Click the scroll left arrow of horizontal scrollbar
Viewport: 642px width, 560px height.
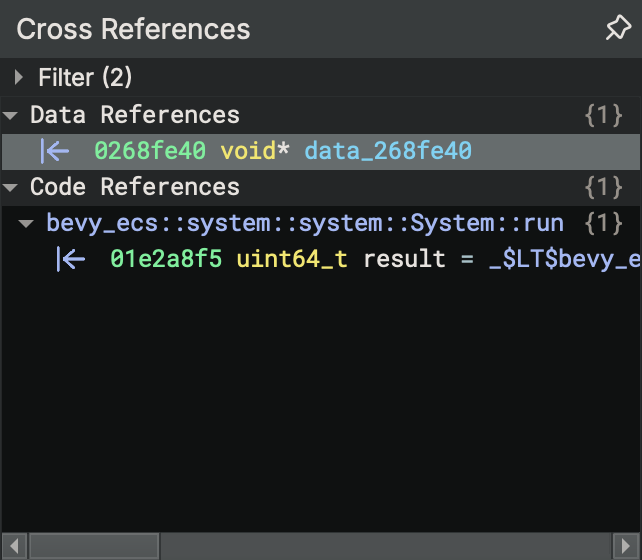(14, 546)
